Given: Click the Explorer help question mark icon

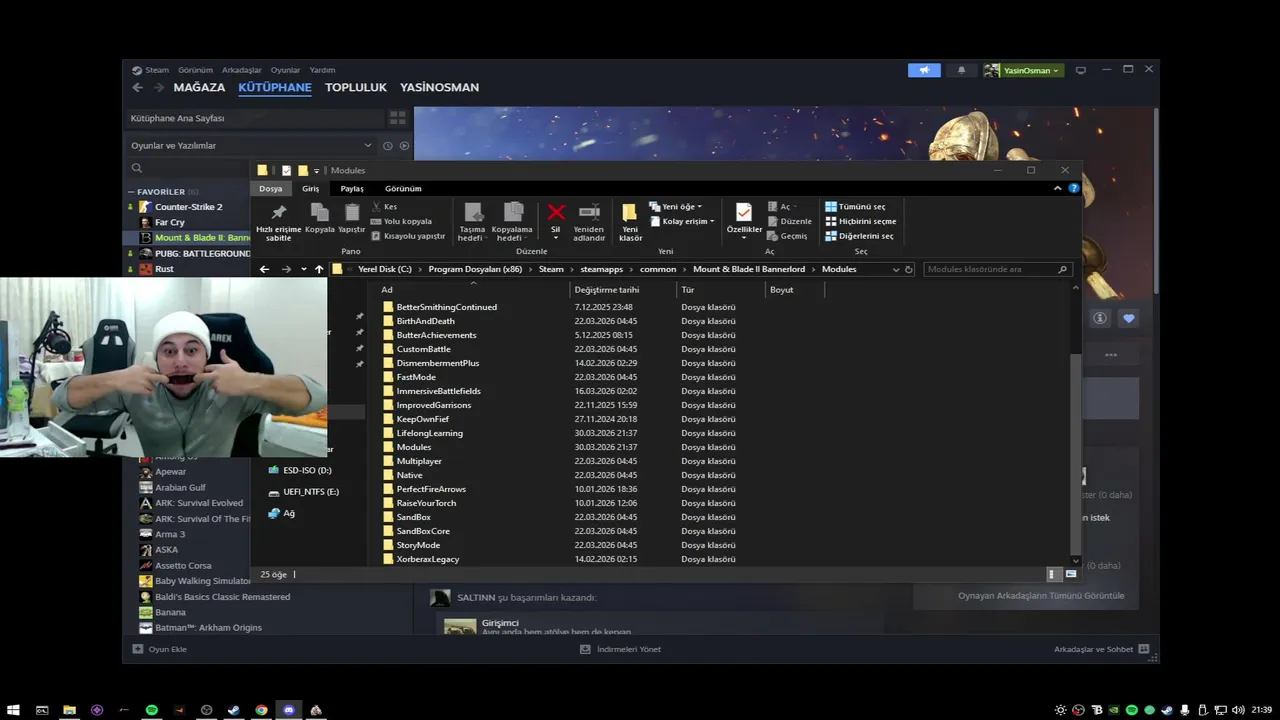Looking at the screenshot, I should pos(1073,188).
